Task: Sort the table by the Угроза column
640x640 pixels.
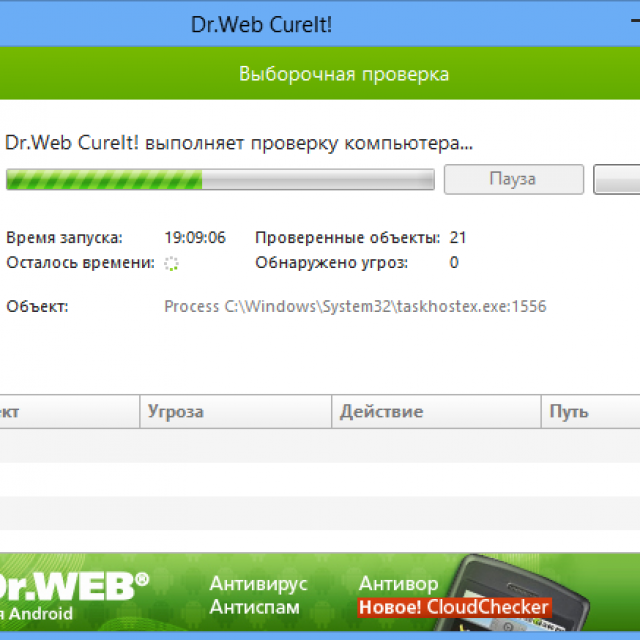Action: pyautogui.click(x=234, y=411)
